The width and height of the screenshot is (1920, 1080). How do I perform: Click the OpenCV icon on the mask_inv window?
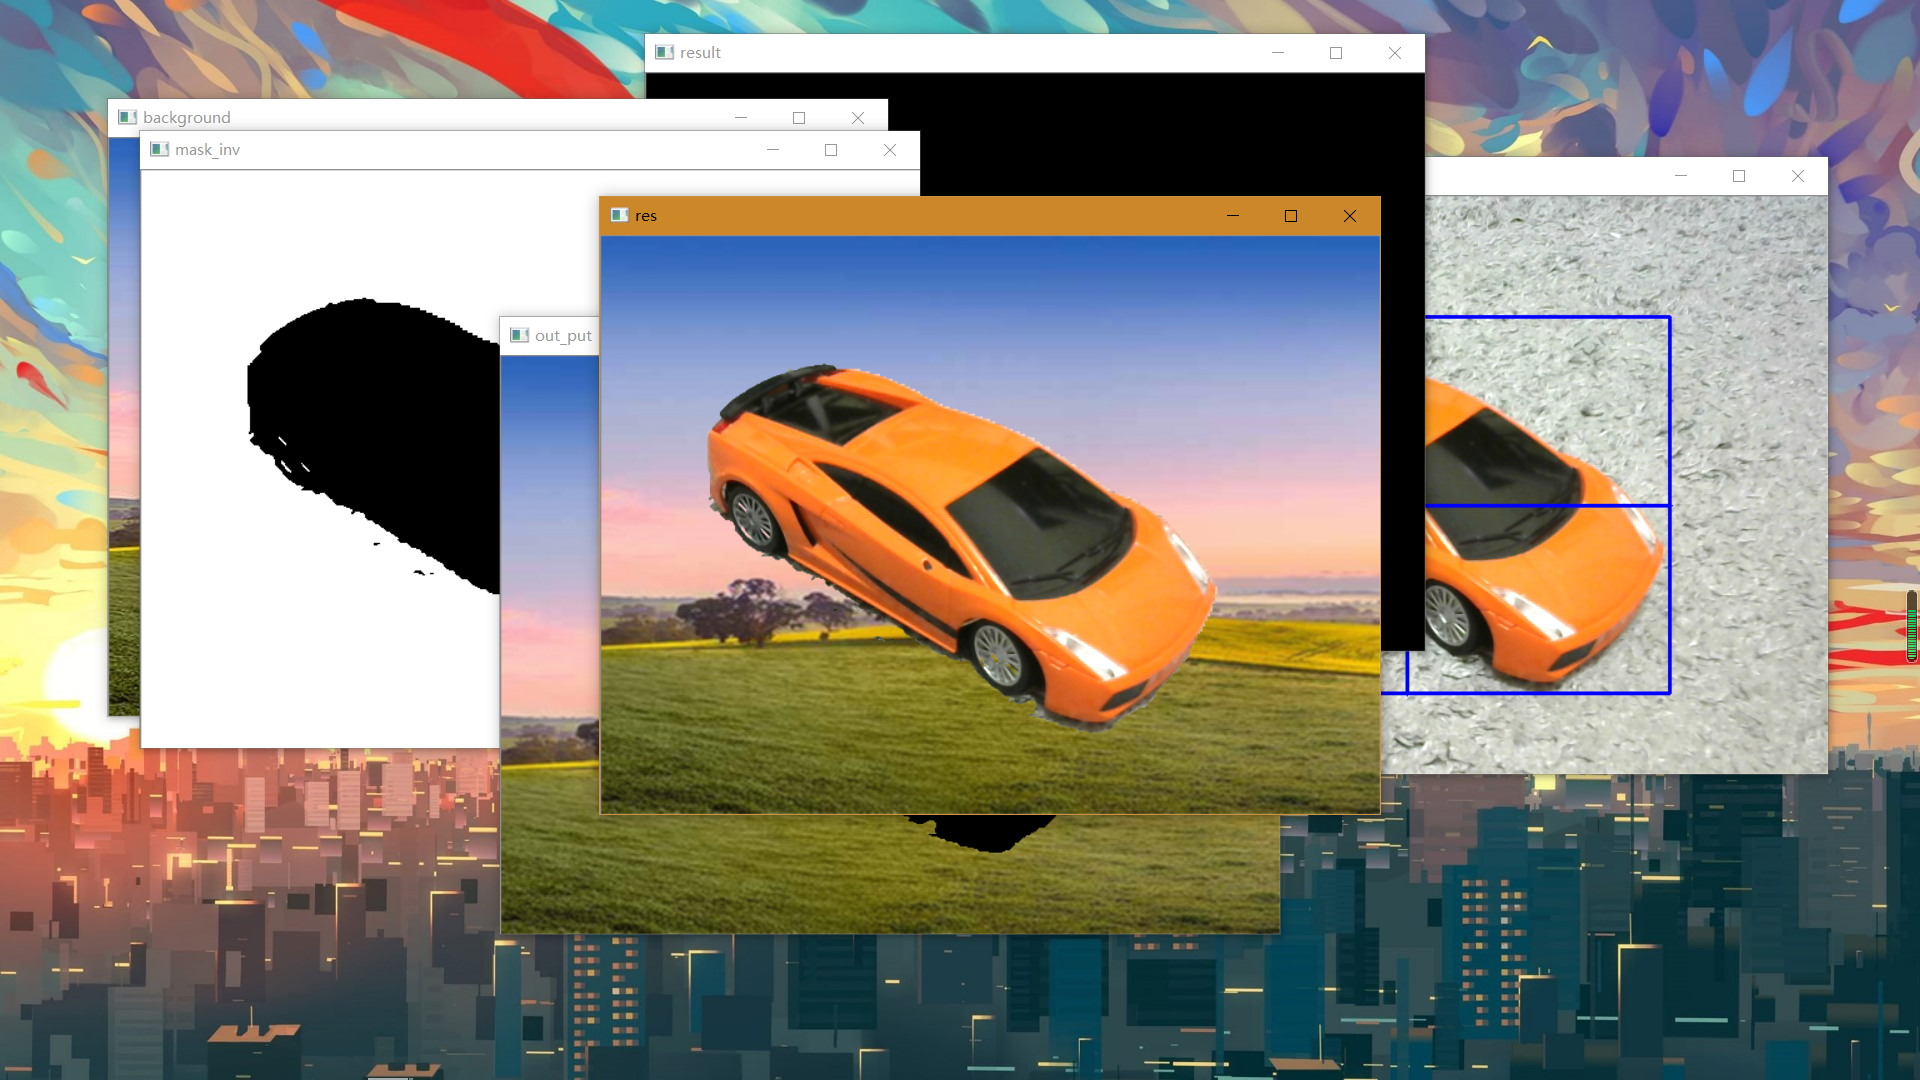coord(160,149)
